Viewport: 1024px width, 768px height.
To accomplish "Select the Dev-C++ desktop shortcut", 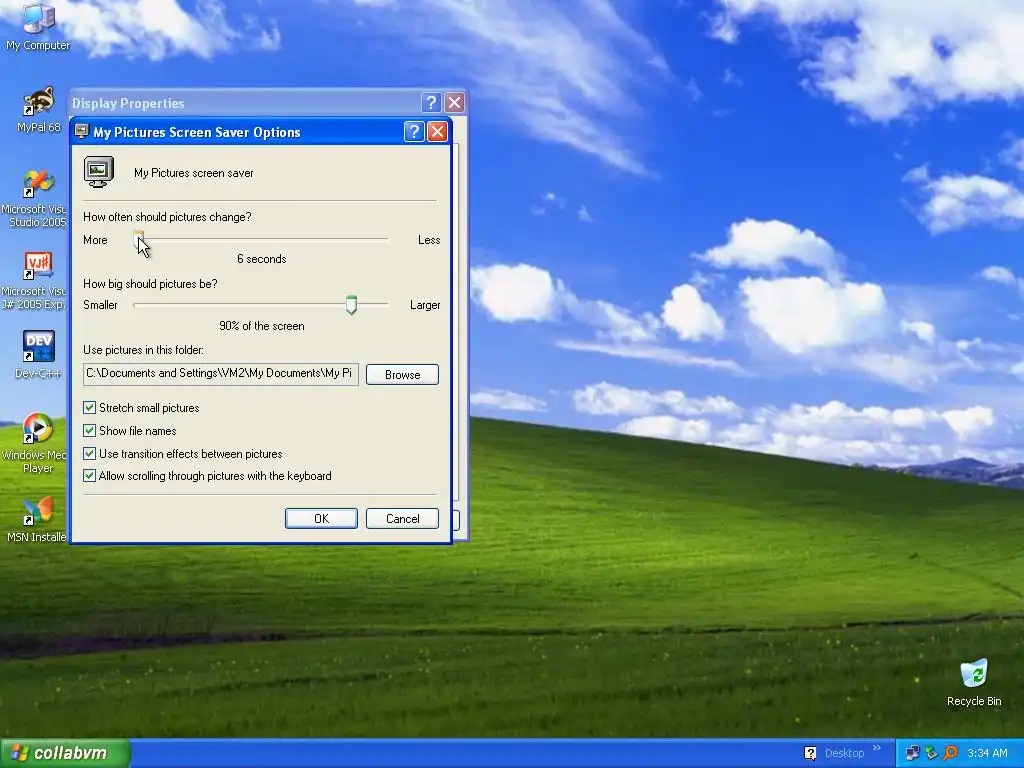I will tap(38, 355).
